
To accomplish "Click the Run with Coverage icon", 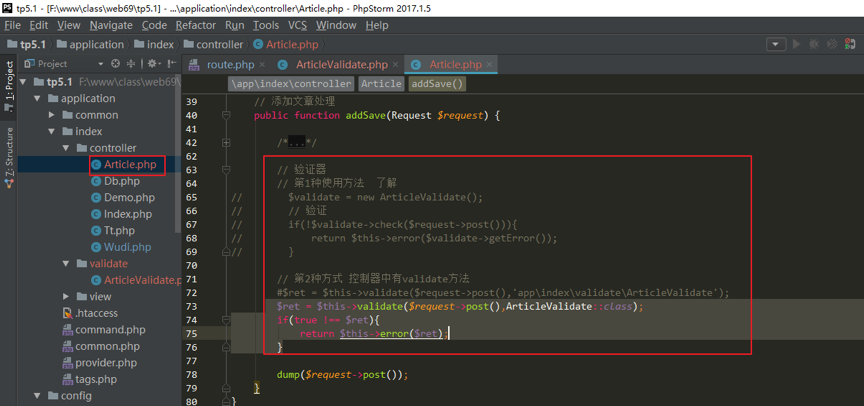I will 833,45.
